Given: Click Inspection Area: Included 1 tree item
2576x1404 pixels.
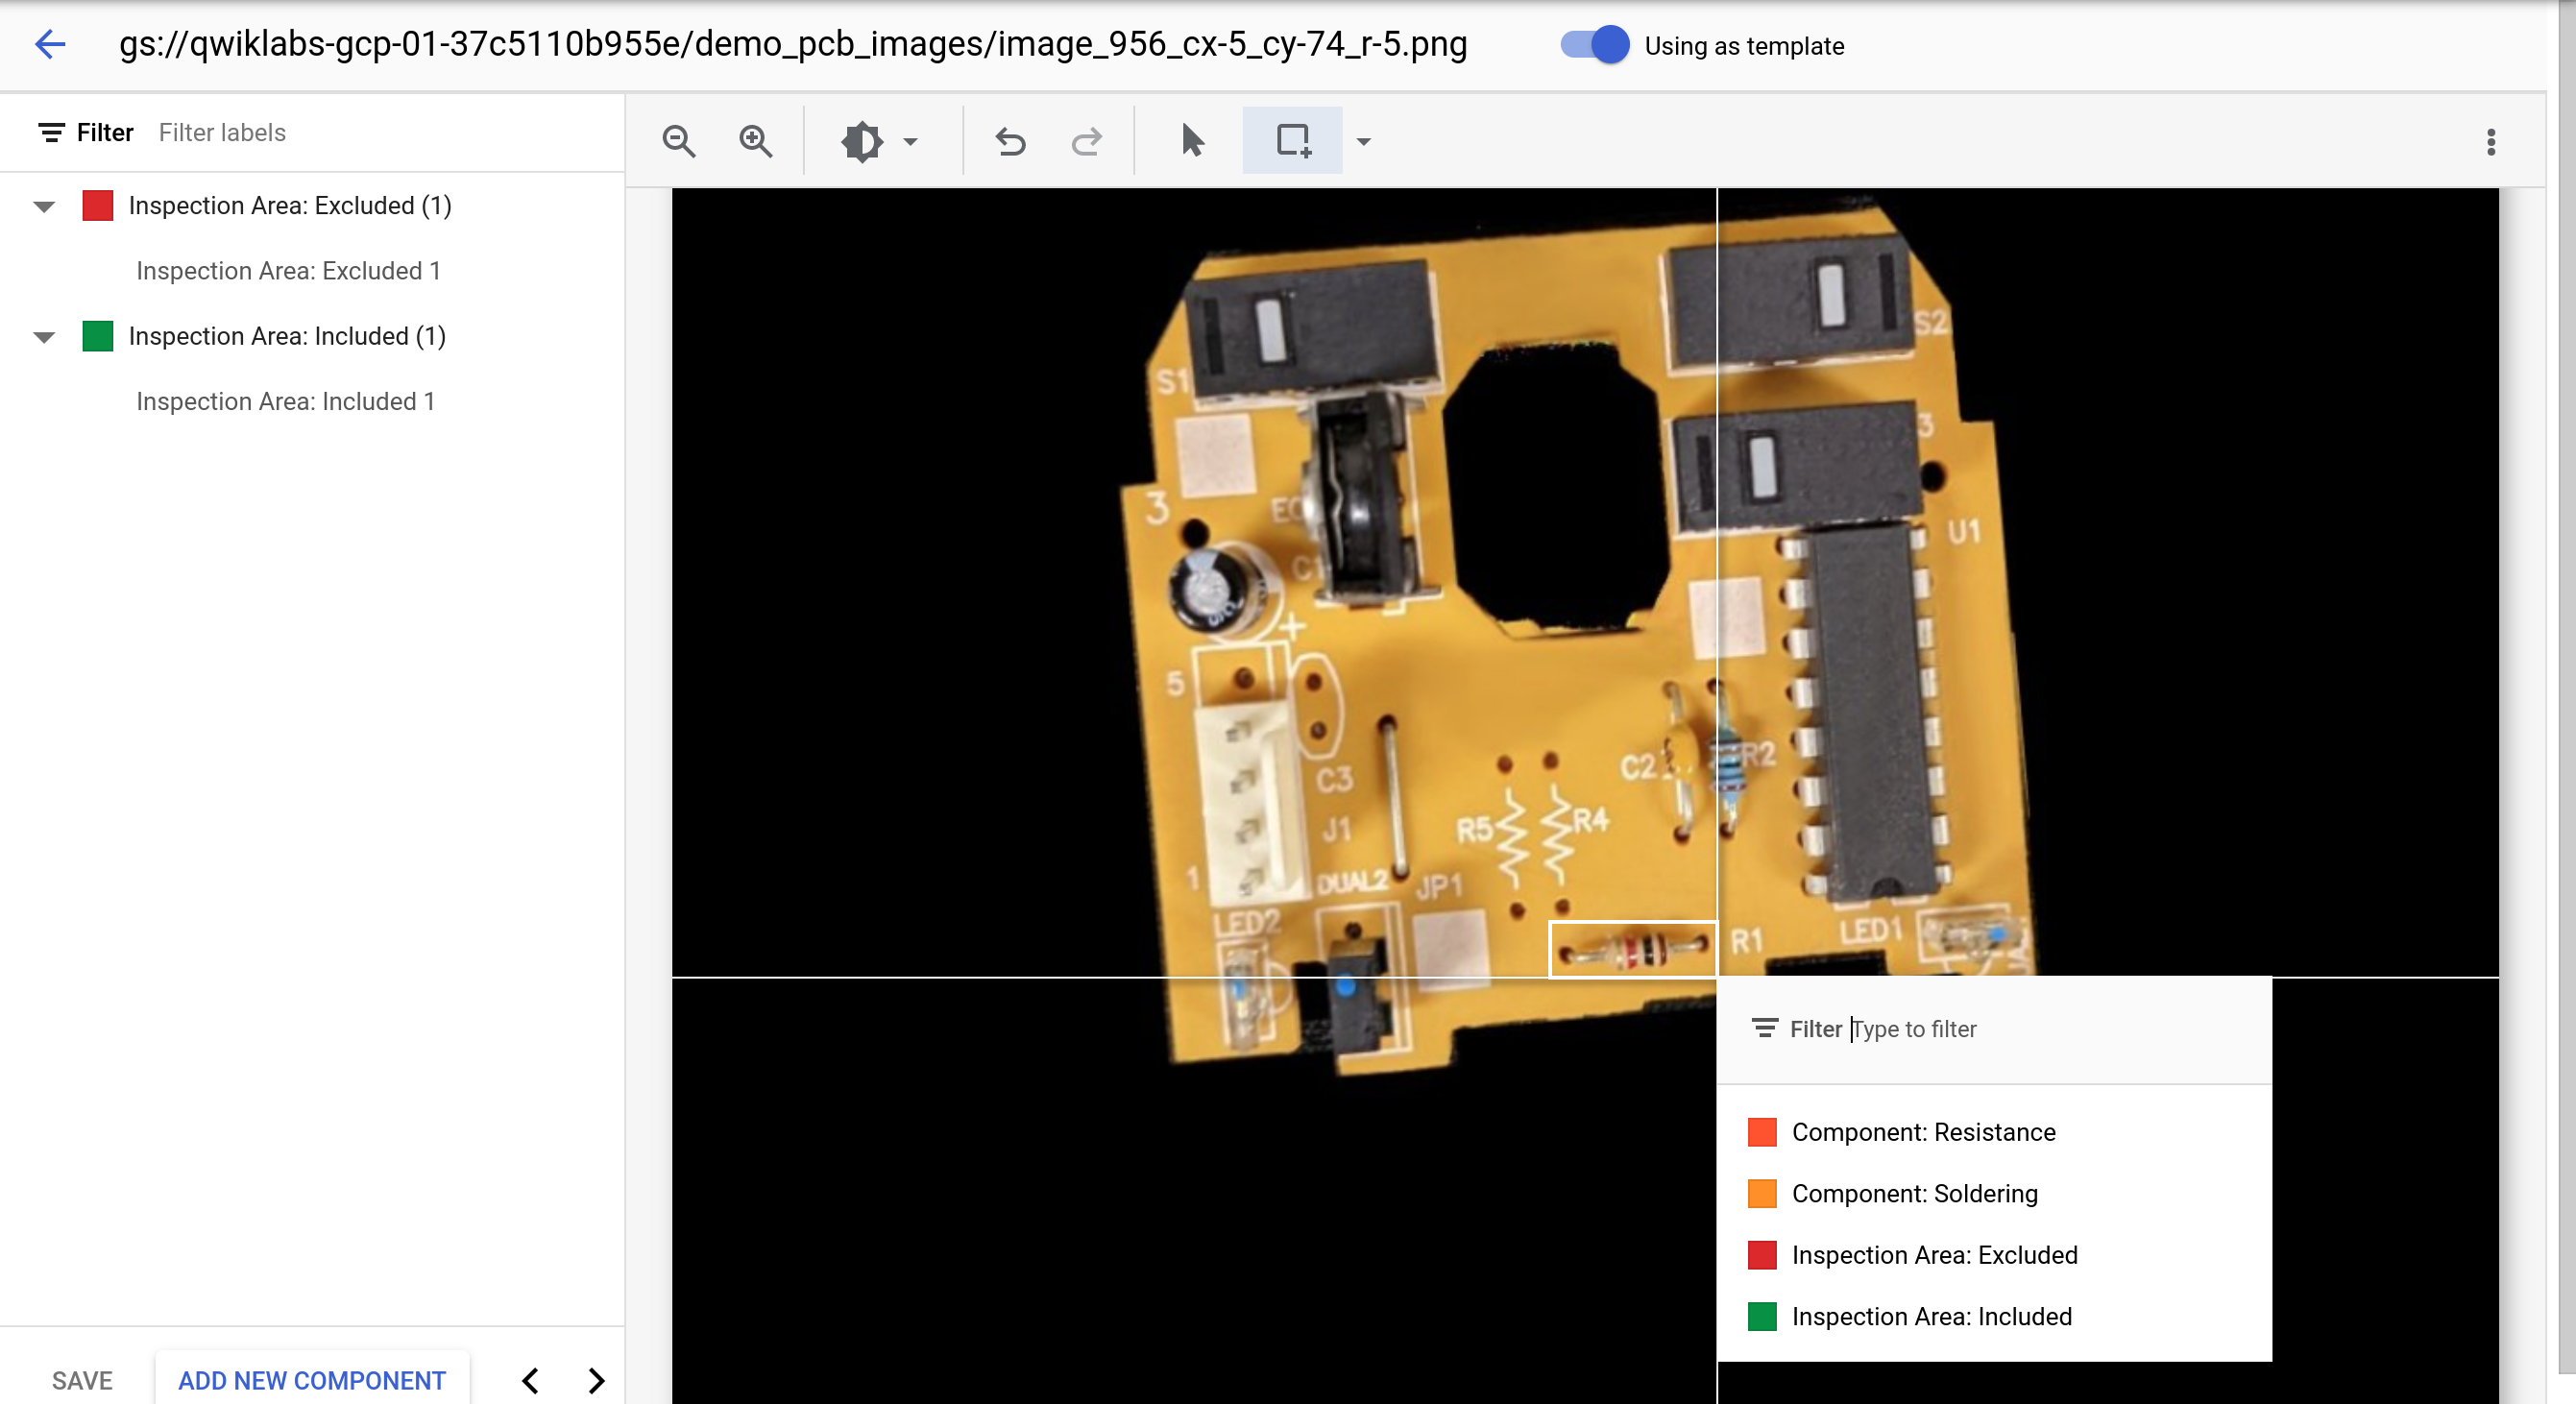Looking at the screenshot, I should coord(287,401).
